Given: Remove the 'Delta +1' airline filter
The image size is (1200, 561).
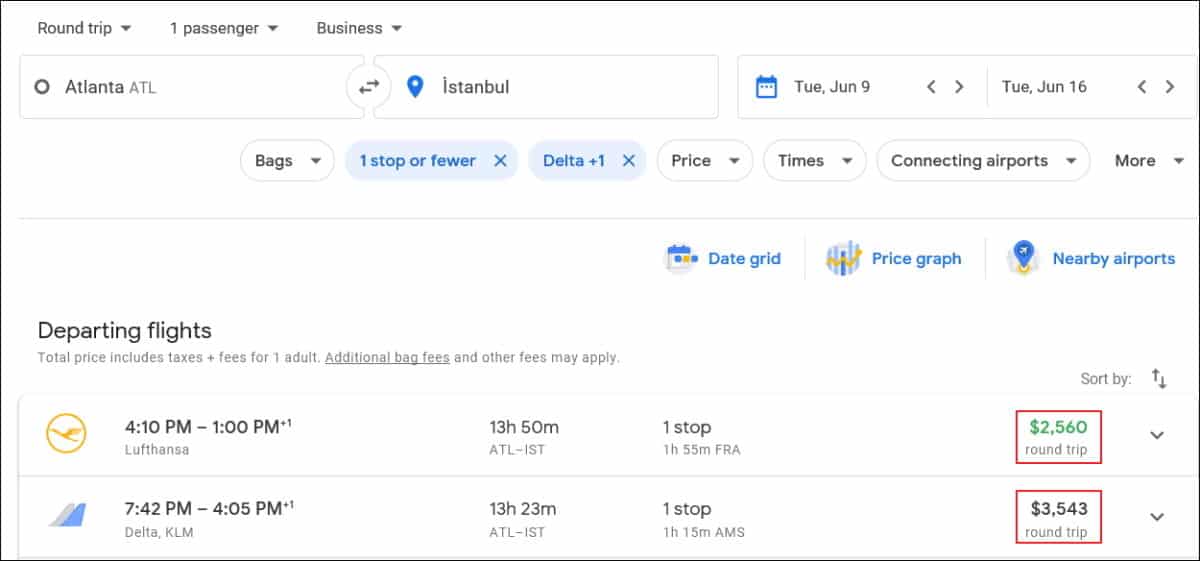Looking at the screenshot, I should pos(628,161).
